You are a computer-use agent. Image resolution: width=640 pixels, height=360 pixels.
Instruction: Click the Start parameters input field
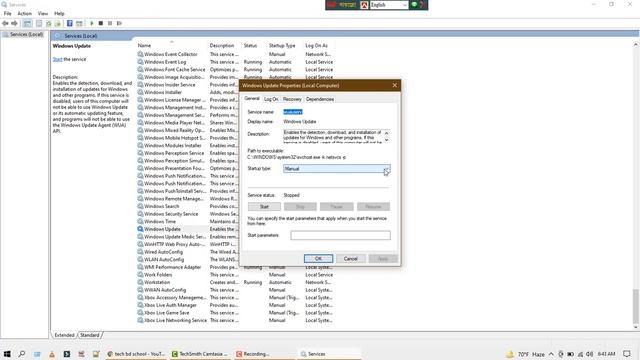(340, 235)
